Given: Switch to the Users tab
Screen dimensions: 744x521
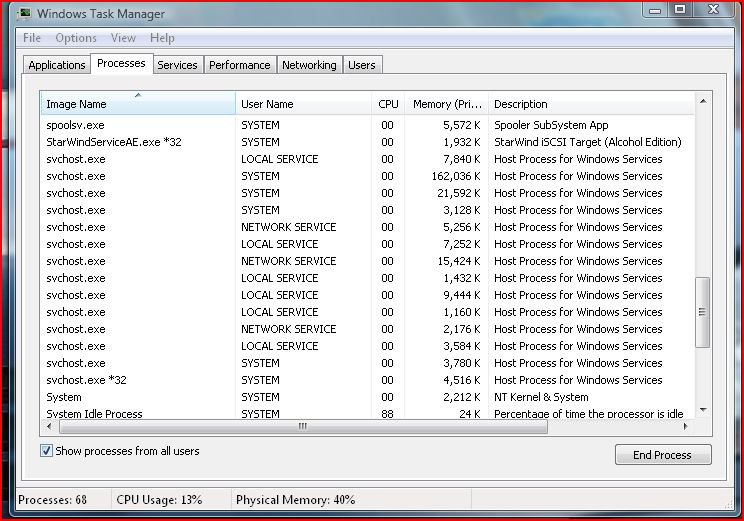Looking at the screenshot, I should pos(362,65).
